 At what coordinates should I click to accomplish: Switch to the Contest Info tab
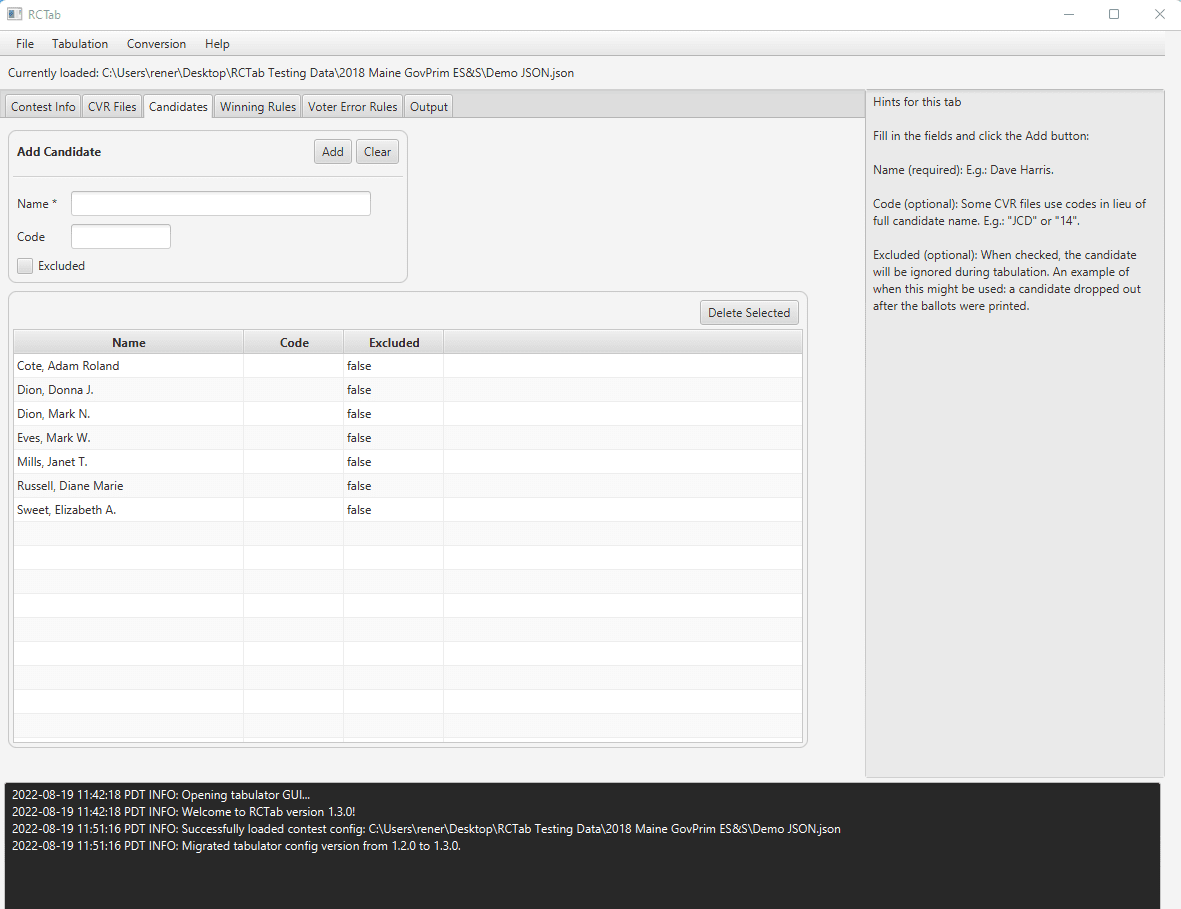[43, 107]
